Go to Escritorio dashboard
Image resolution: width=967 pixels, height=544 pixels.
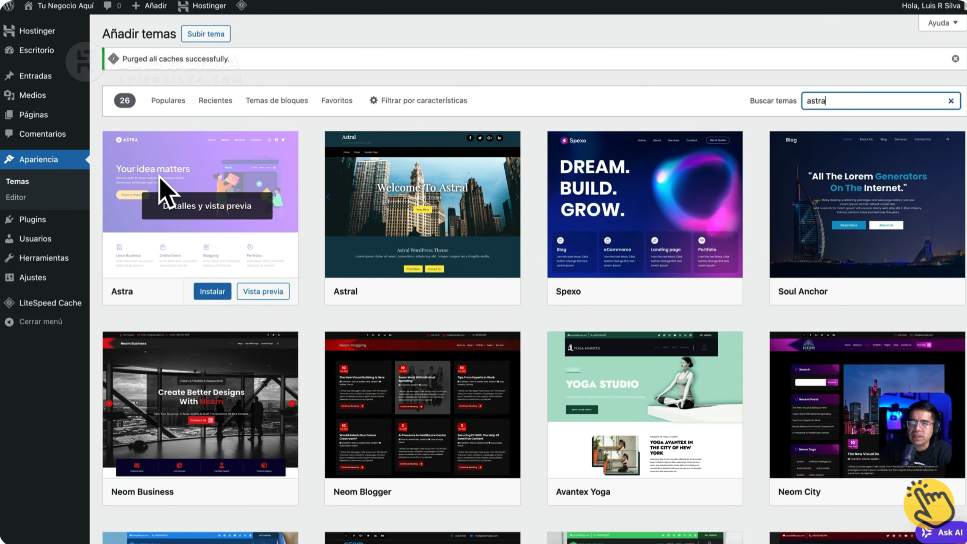click(x=36, y=50)
